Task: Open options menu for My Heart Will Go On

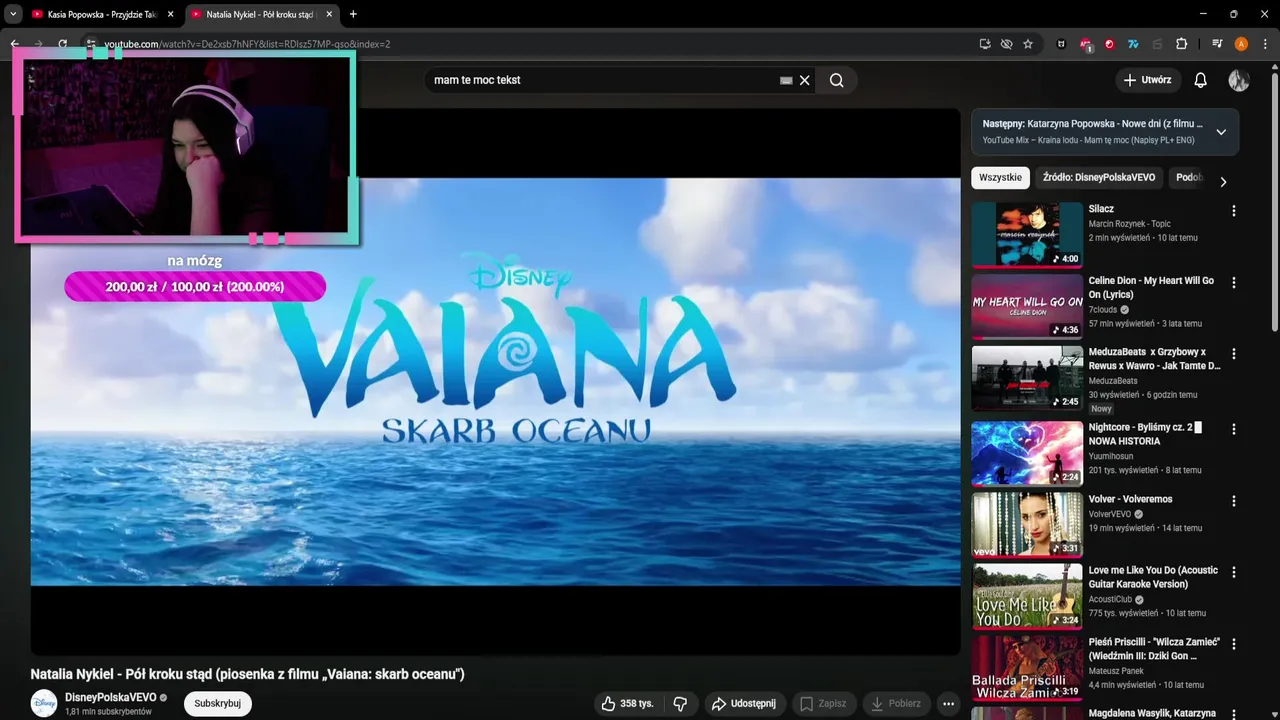Action: [1234, 283]
